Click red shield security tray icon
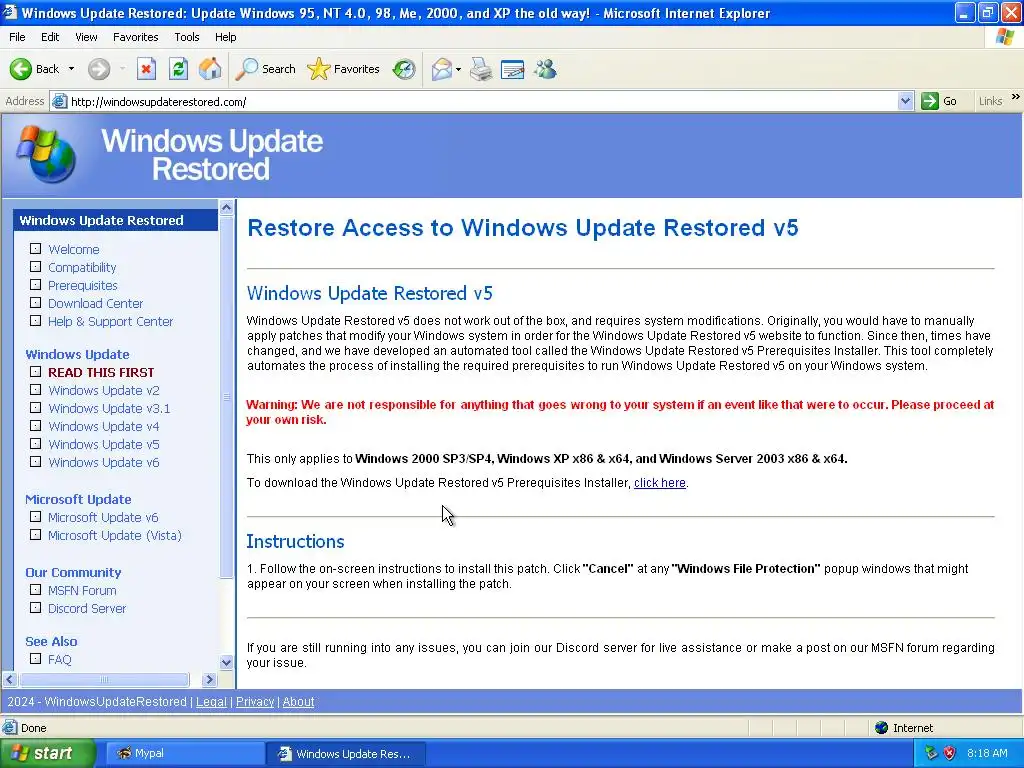This screenshot has height=768, width=1024. pyautogui.click(x=950, y=753)
